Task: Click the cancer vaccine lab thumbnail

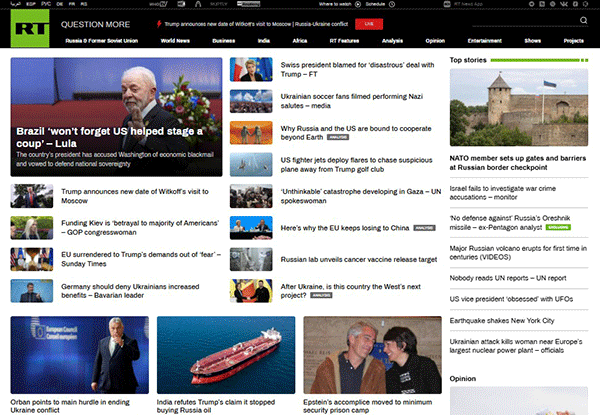Action: [x=251, y=259]
